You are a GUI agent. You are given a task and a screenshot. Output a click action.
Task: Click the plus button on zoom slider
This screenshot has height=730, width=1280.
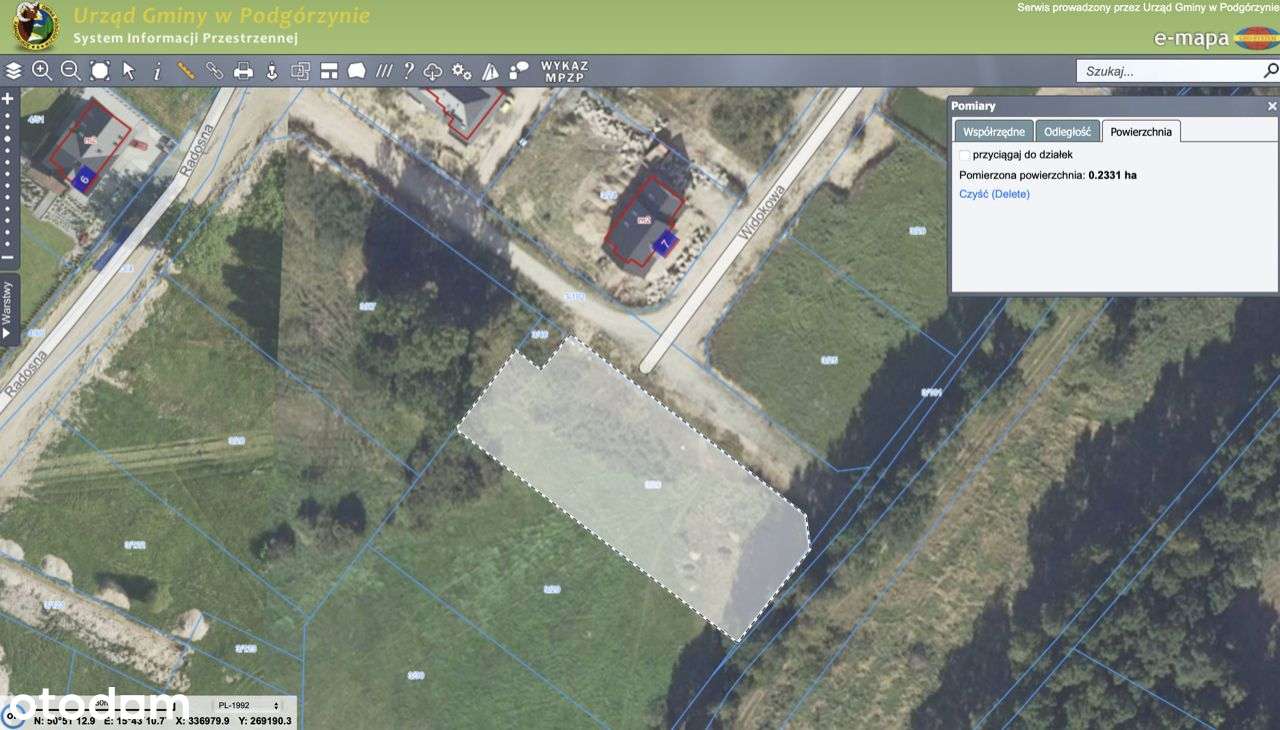coord(7,99)
